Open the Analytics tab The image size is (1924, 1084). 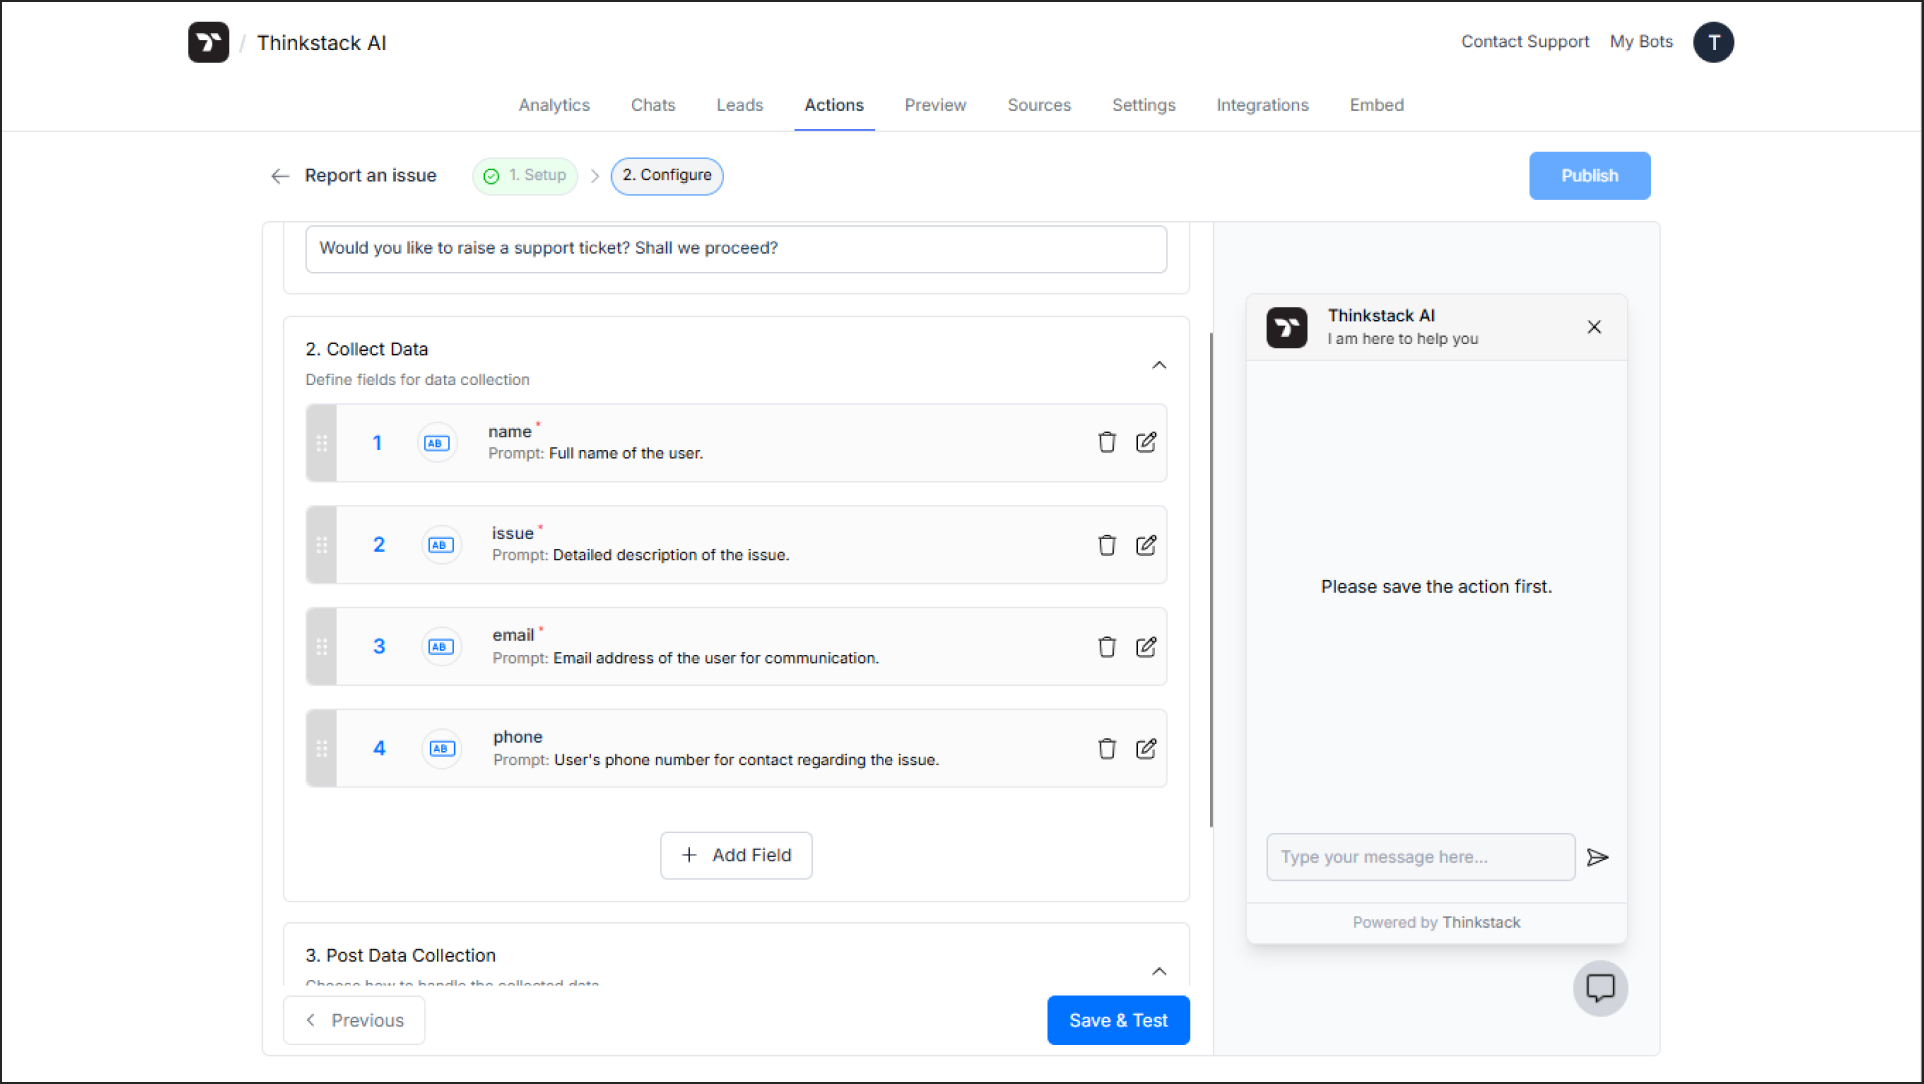554,105
